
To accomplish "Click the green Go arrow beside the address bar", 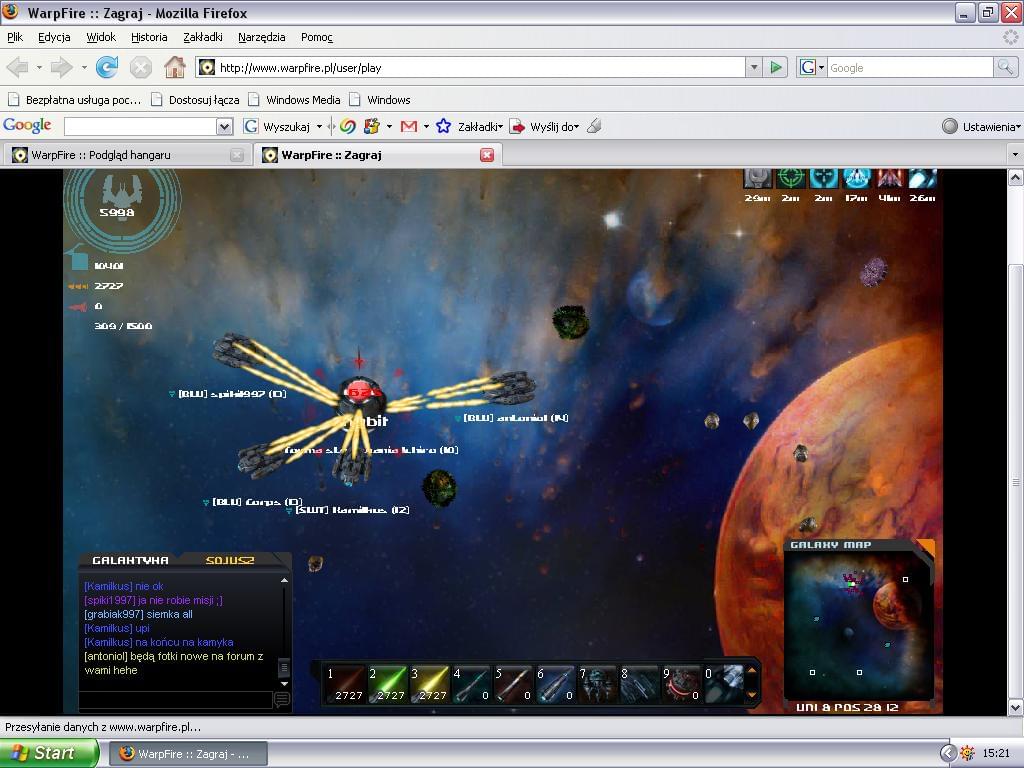I will pos(776,67).
